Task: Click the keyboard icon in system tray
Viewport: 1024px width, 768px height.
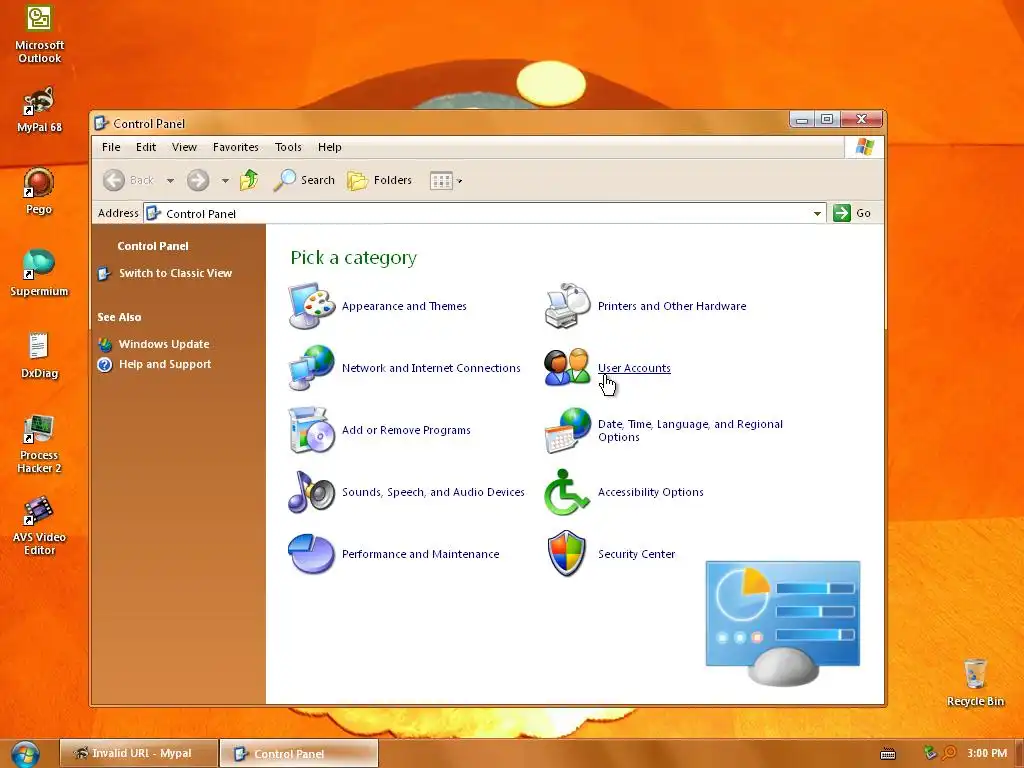Action: (888, 754)
